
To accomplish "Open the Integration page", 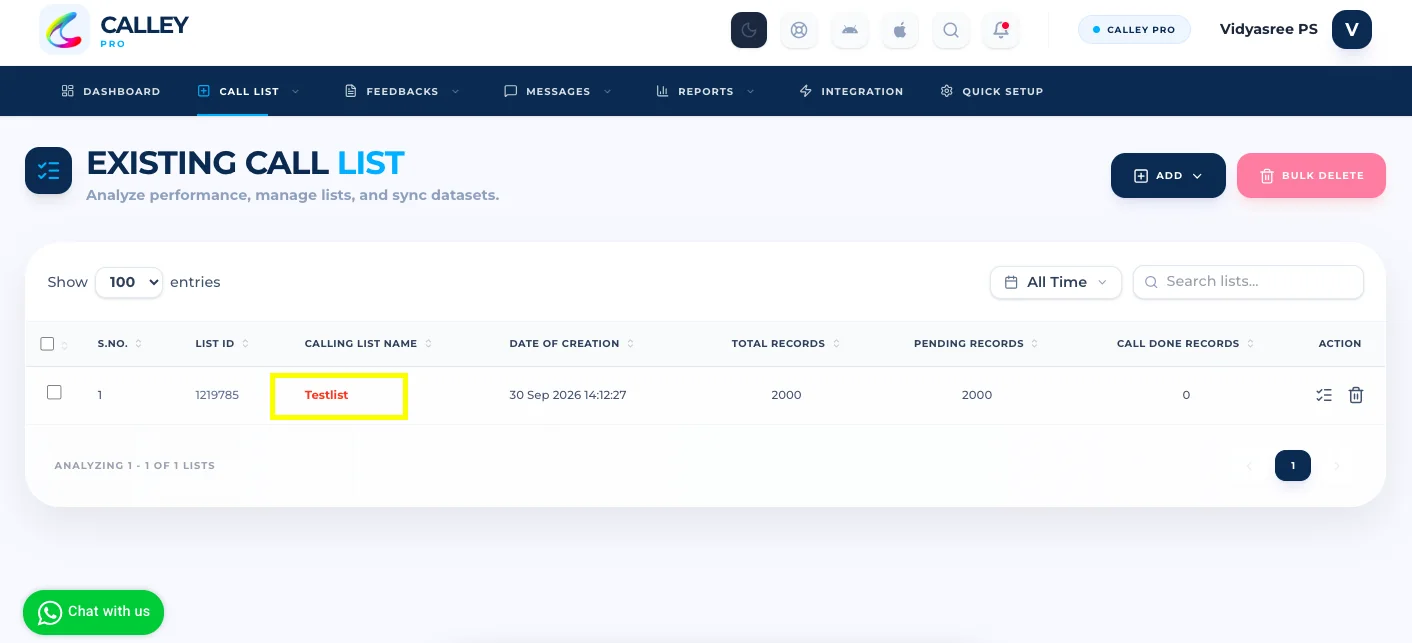I will pyautogui.click(x=851, y=91).
